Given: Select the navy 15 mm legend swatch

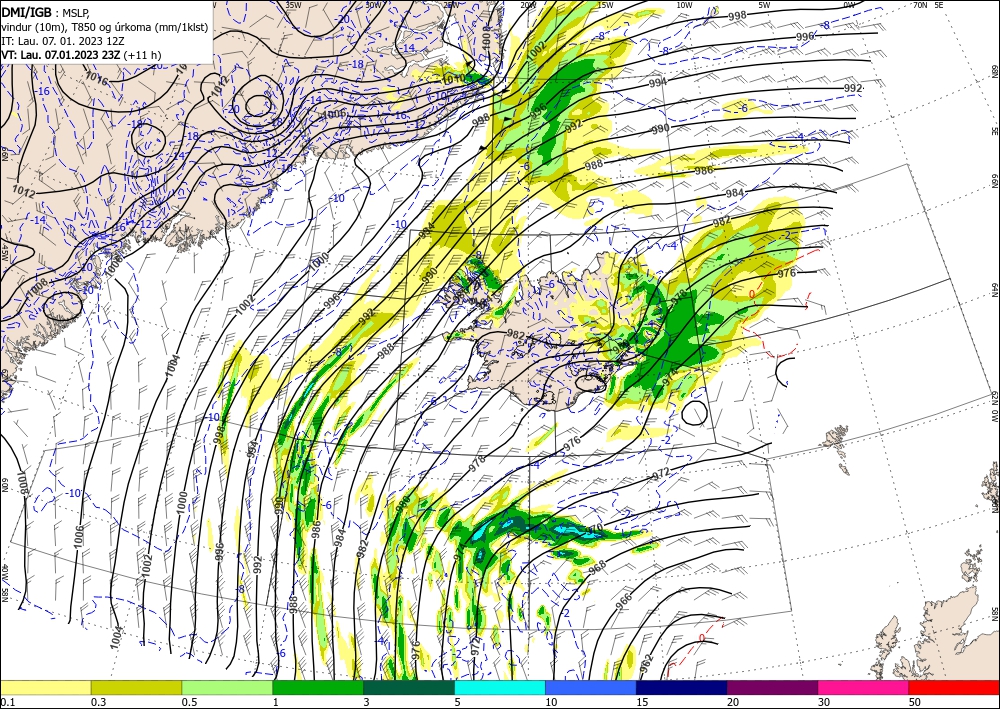Looking at the screenshot, I should (682, 687).
